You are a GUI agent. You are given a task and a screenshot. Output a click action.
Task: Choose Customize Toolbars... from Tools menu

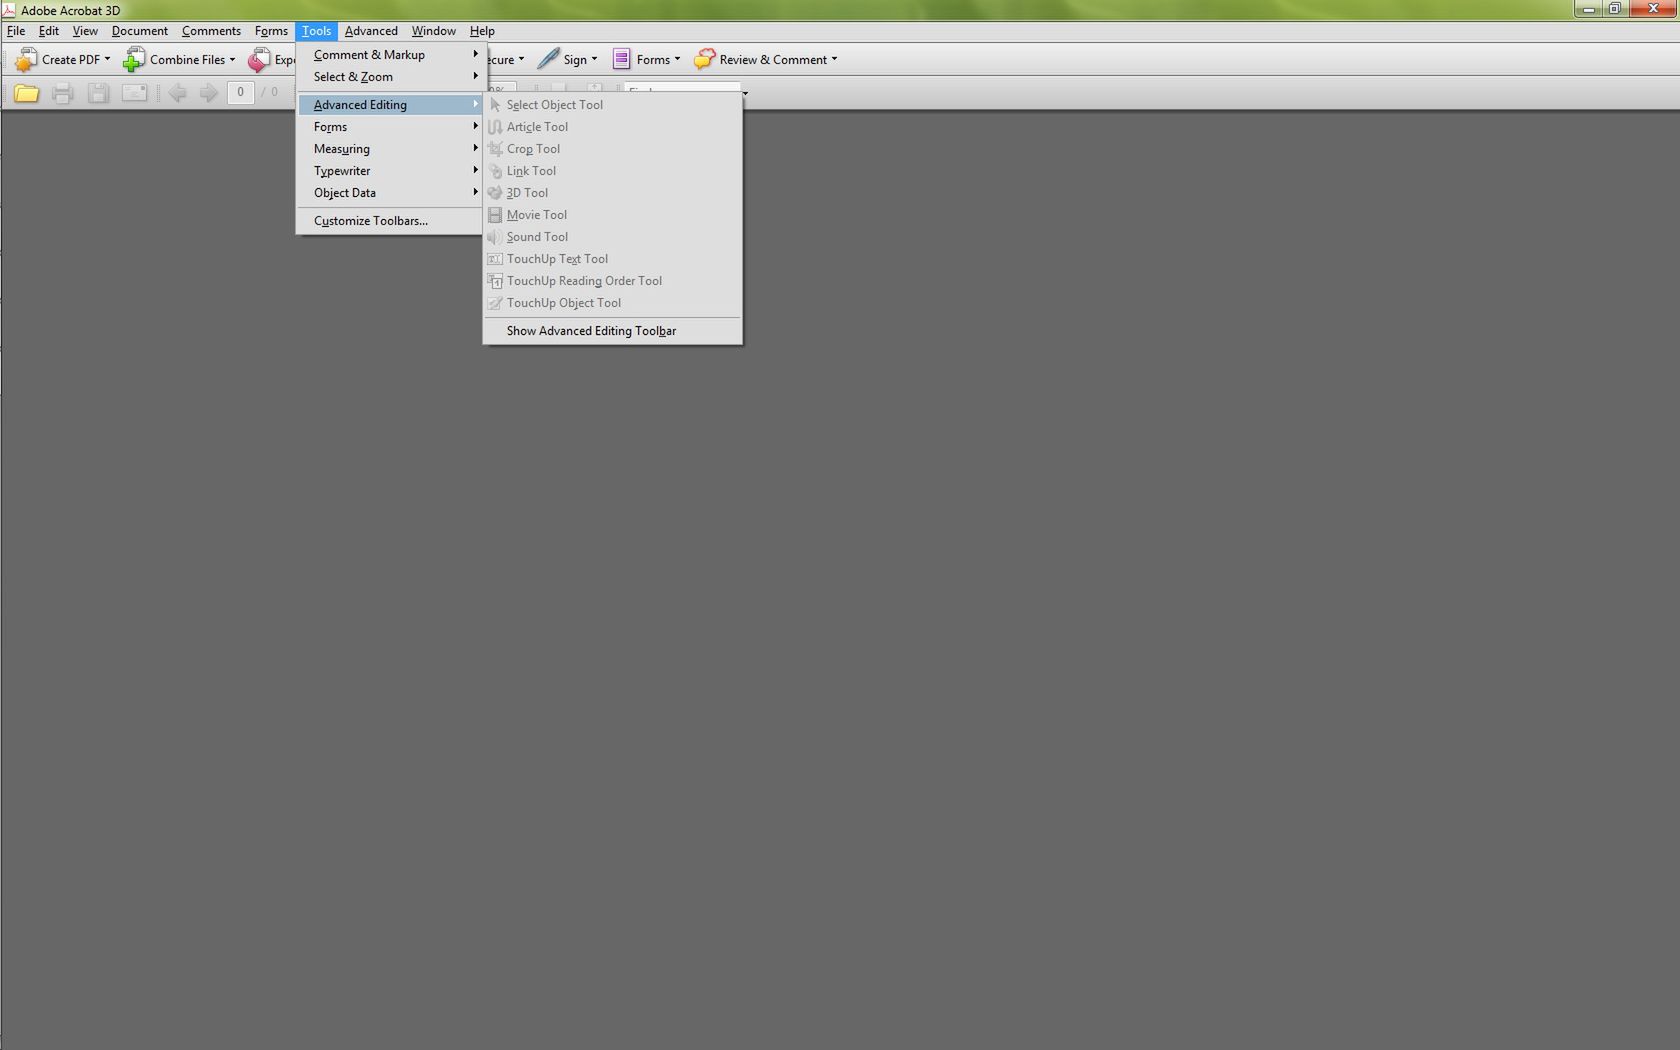click(389, 221)
